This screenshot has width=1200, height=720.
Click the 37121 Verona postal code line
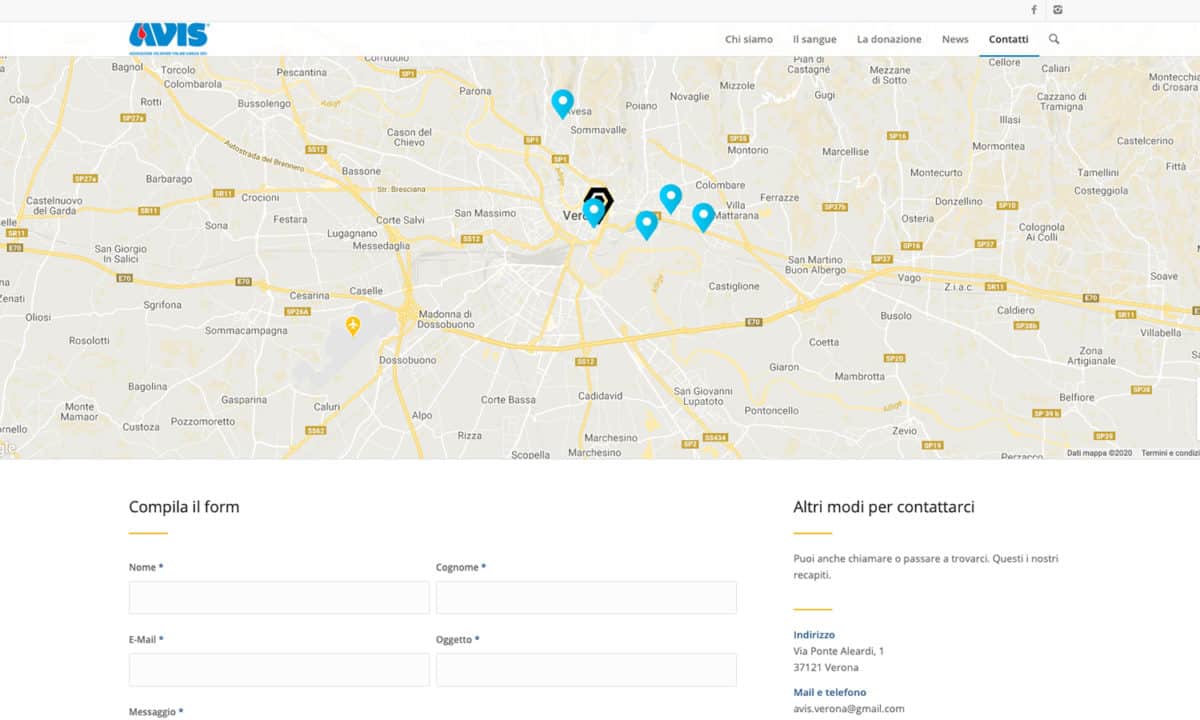[826, 668]
